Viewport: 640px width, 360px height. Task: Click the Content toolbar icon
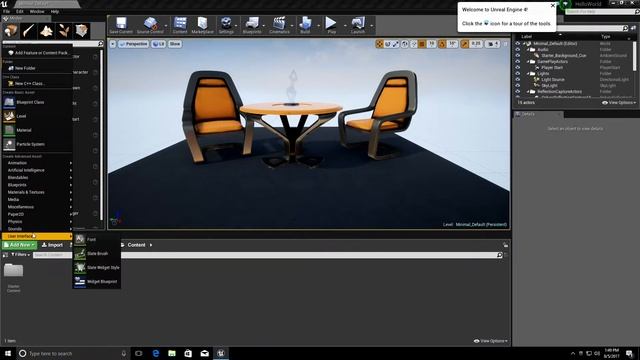tap(180, 25)
